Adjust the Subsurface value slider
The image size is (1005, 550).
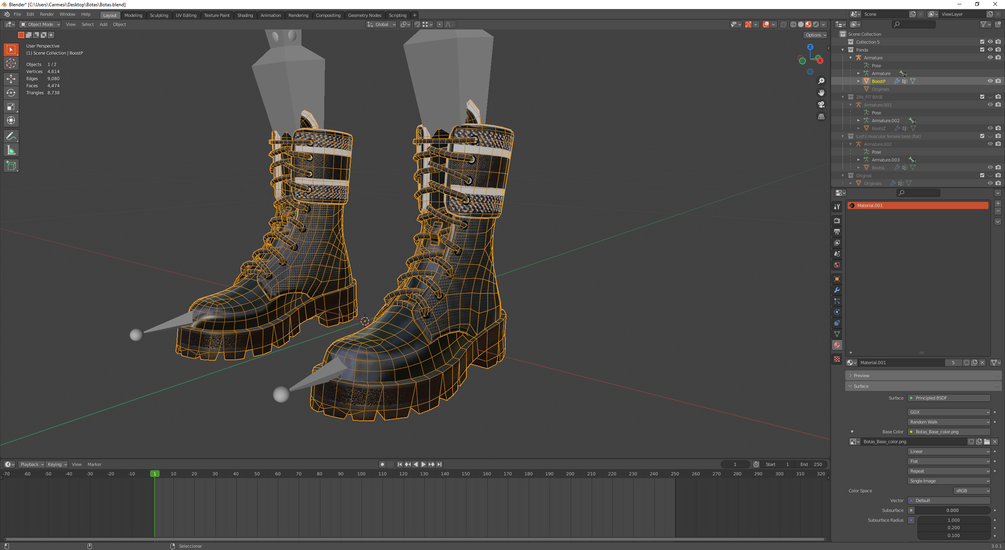click(953, 510)
